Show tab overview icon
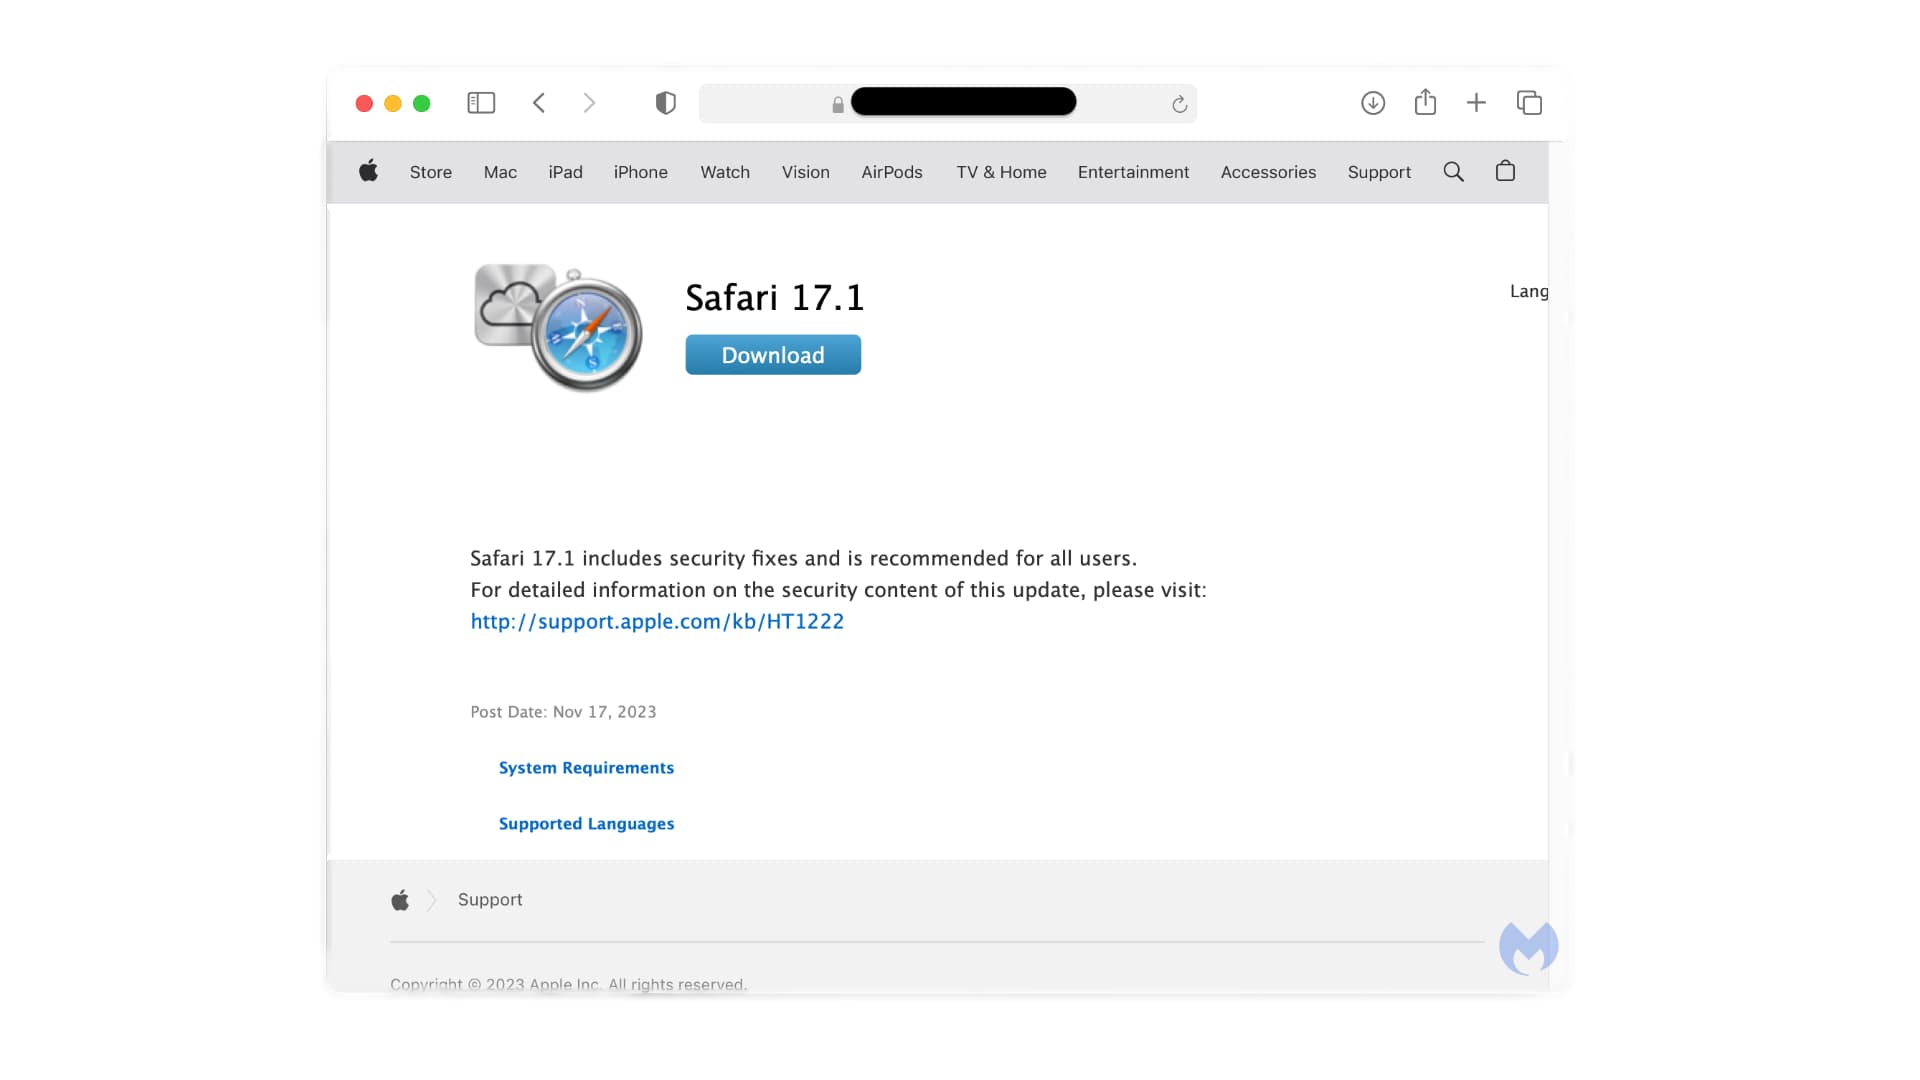Screen dimensions: 1920x1080 (x=1529, y=103)
